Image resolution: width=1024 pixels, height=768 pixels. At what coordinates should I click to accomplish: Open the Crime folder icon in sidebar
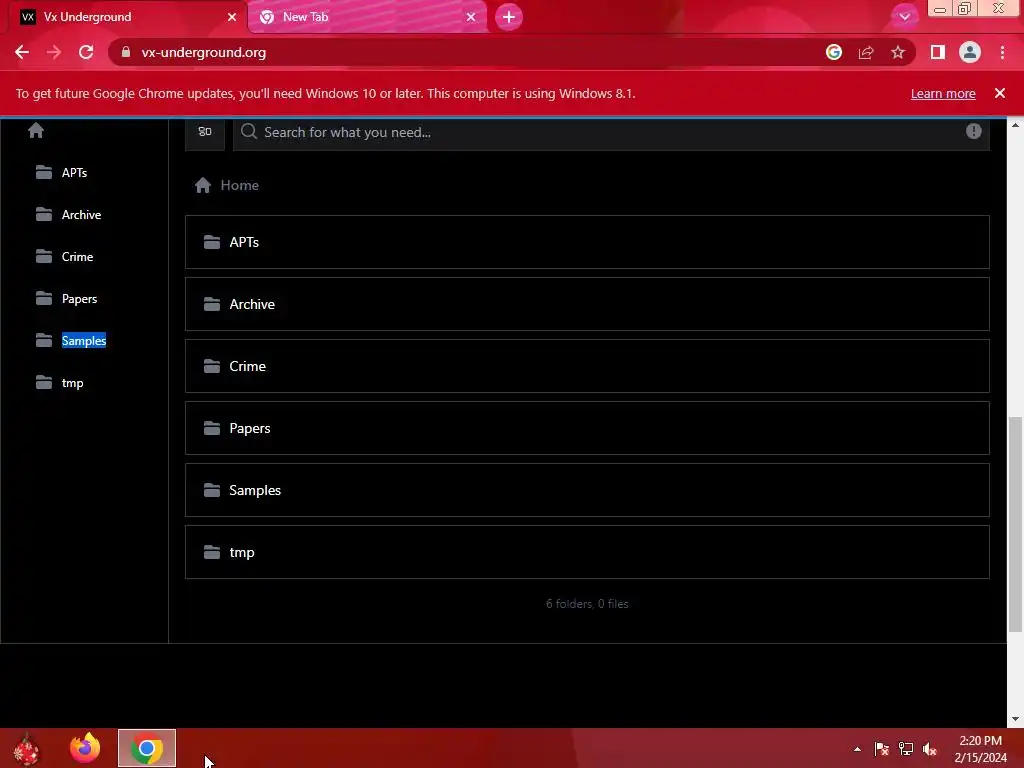coord(44,257)
